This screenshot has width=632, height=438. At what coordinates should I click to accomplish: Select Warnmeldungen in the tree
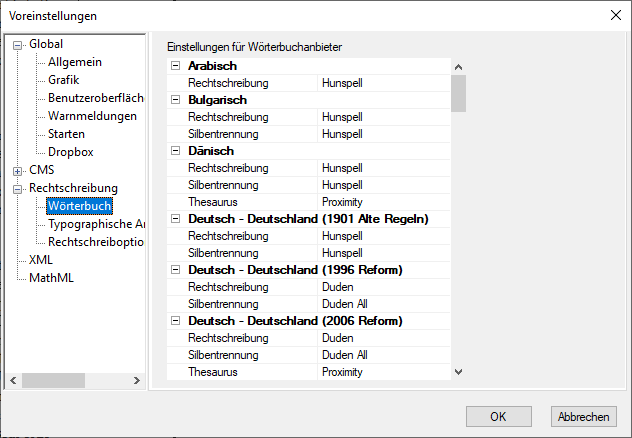92,116
